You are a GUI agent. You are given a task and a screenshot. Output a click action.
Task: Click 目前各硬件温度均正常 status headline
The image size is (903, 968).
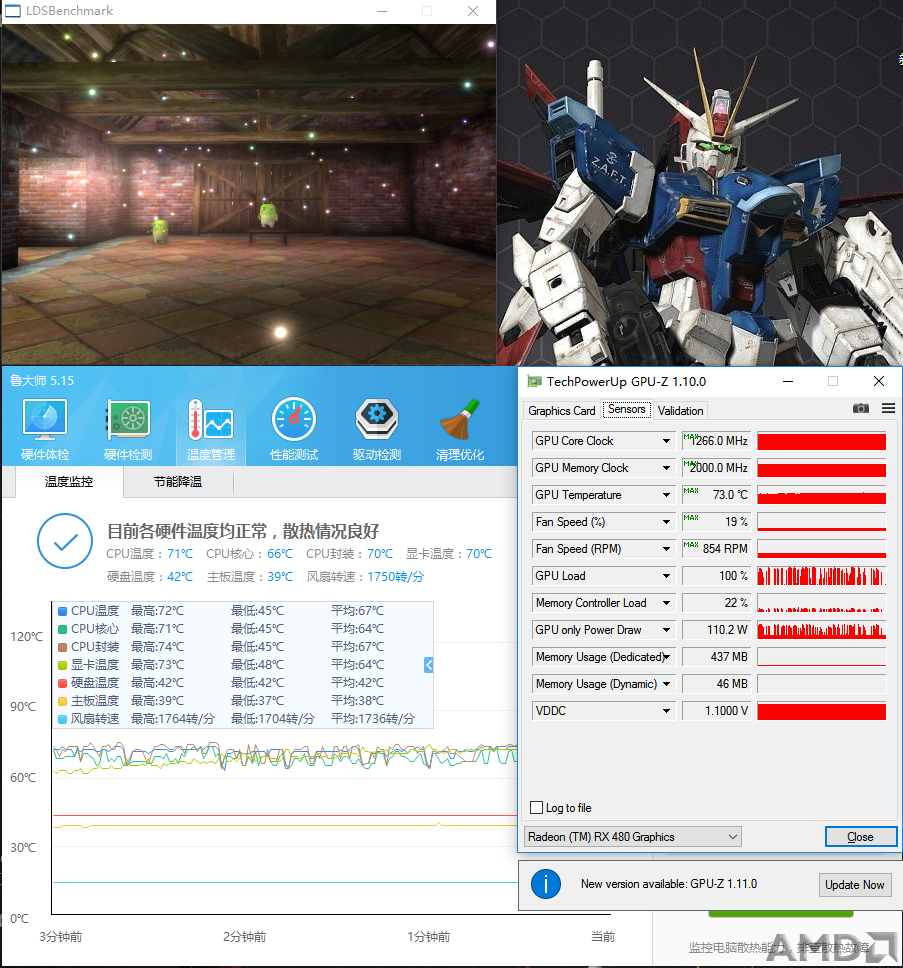coord(243,531)
